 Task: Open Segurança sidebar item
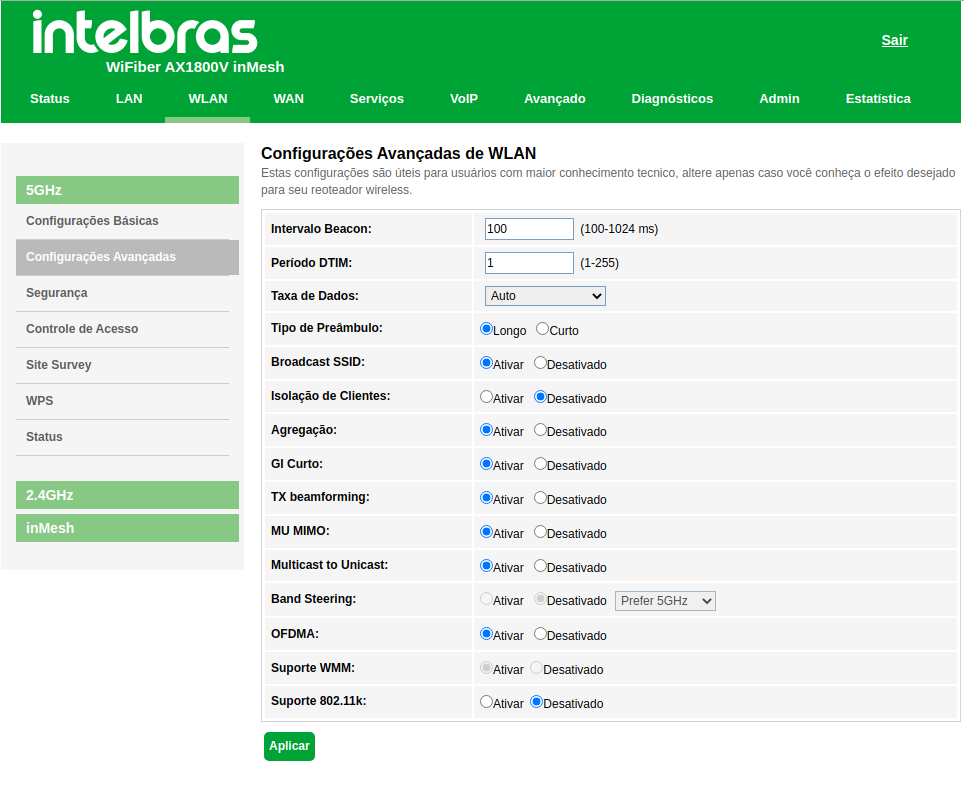point(57,293)
